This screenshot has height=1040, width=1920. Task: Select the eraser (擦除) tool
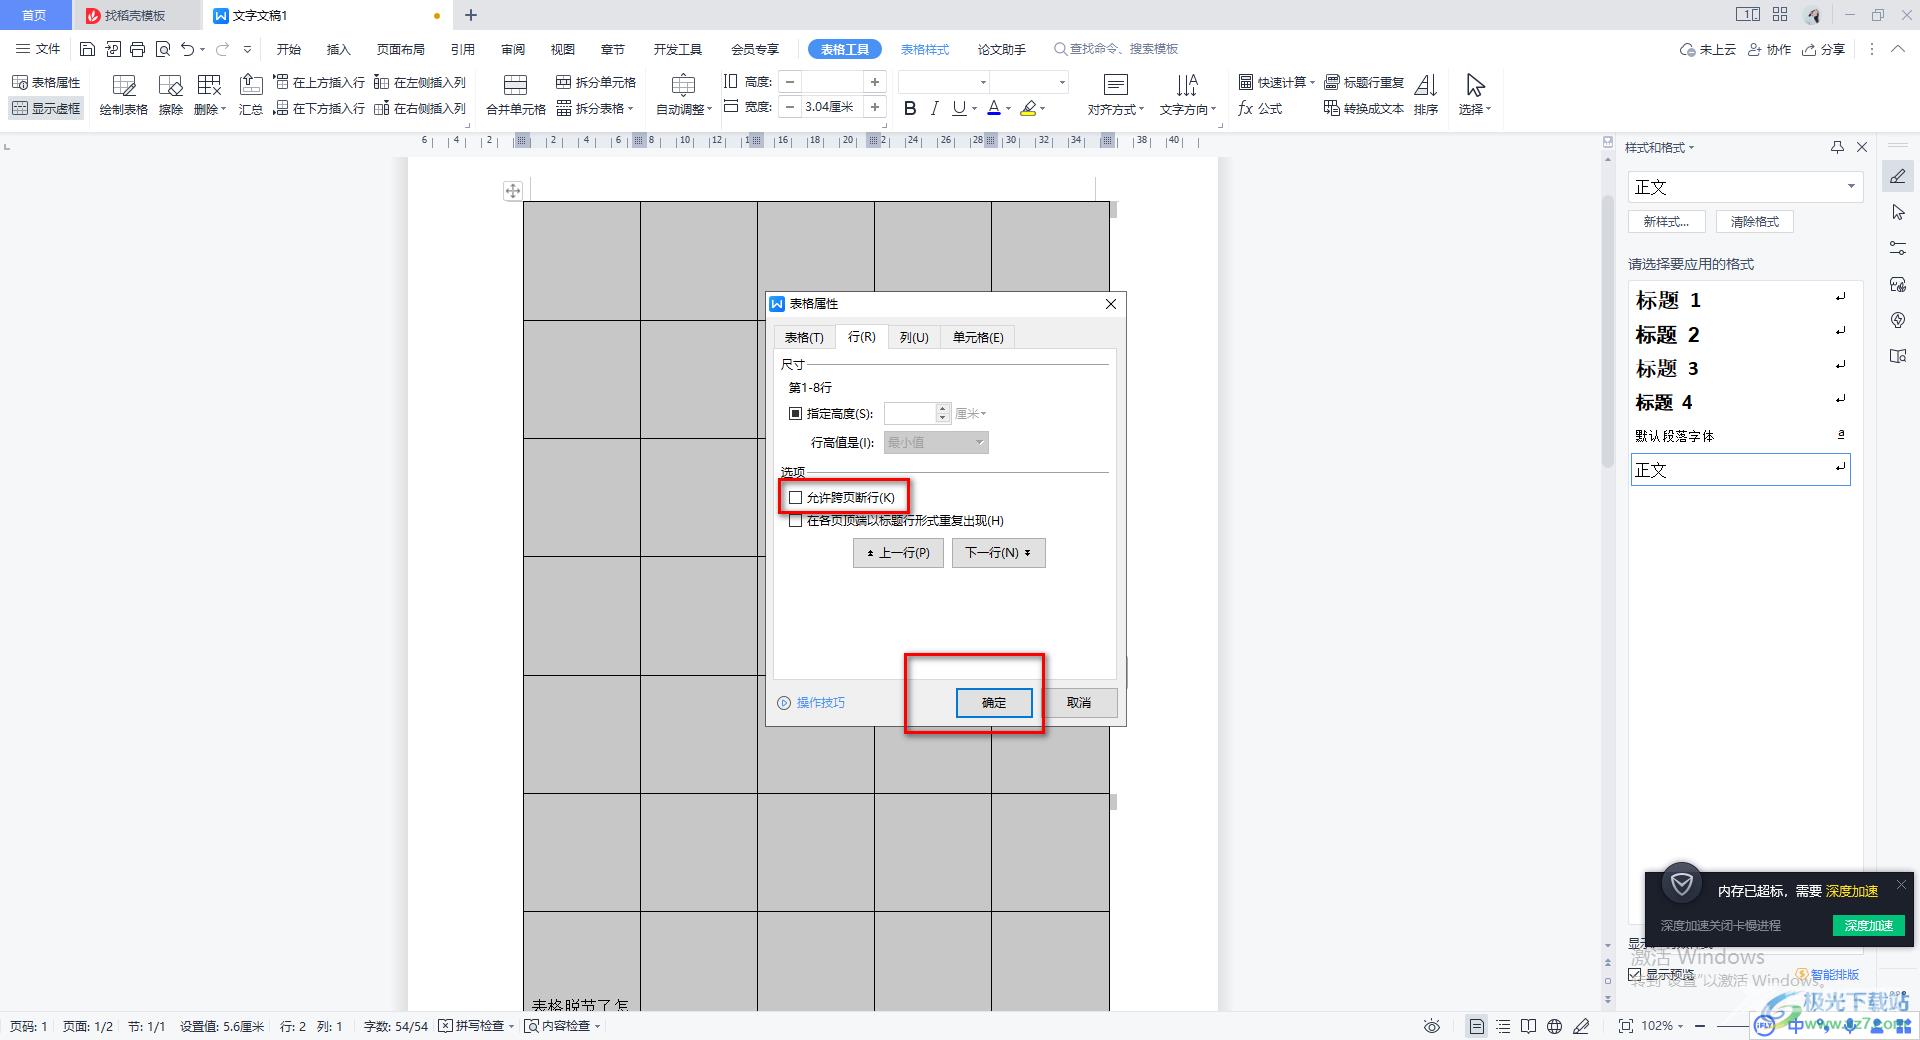(x=171, y=95)
